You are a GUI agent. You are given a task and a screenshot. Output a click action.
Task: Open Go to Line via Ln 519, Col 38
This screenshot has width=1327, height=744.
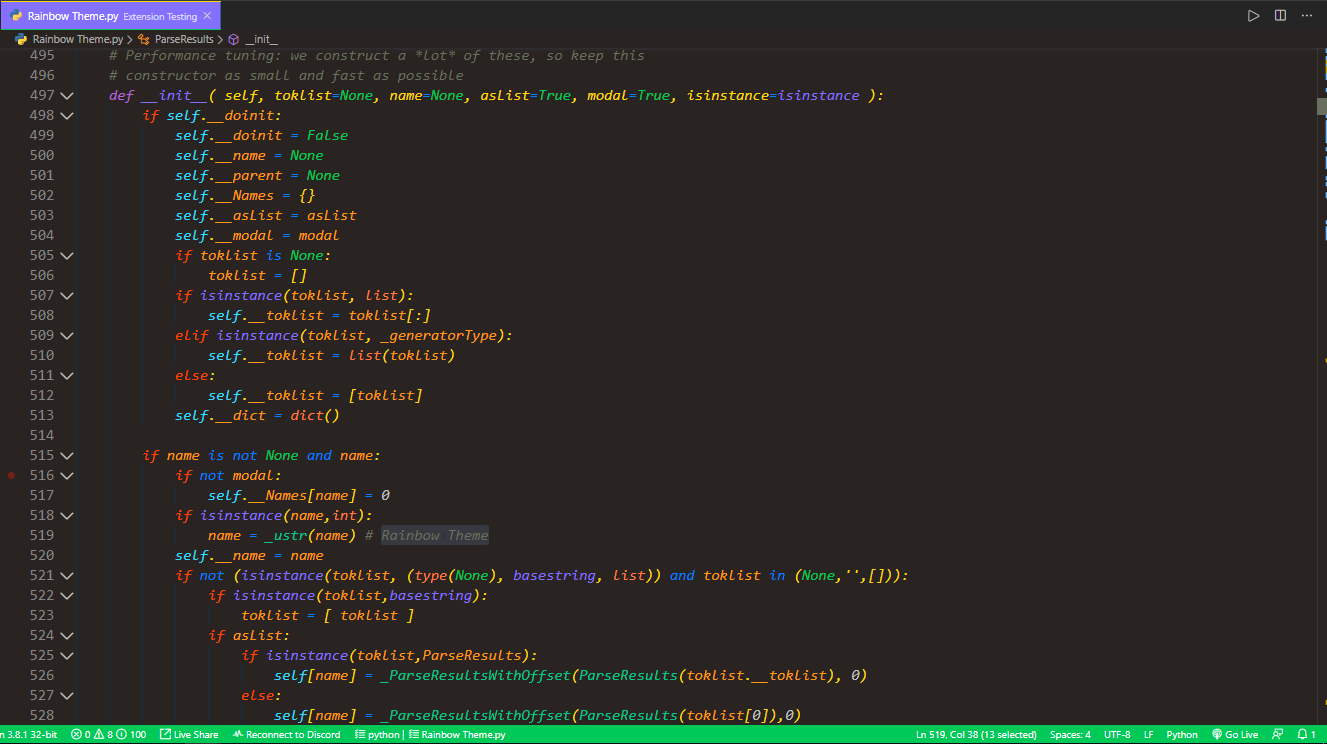tap(976, 734)
